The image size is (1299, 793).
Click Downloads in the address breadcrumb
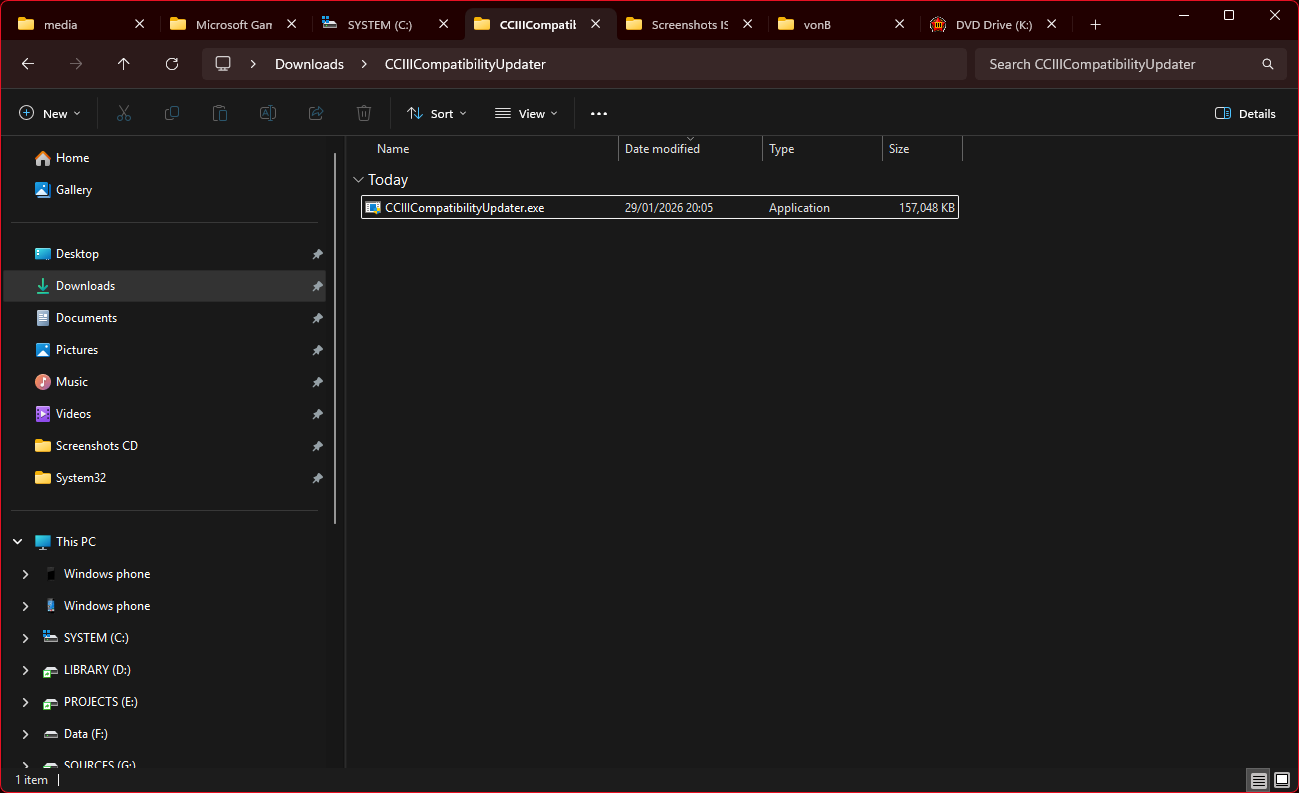coord(309,64)
